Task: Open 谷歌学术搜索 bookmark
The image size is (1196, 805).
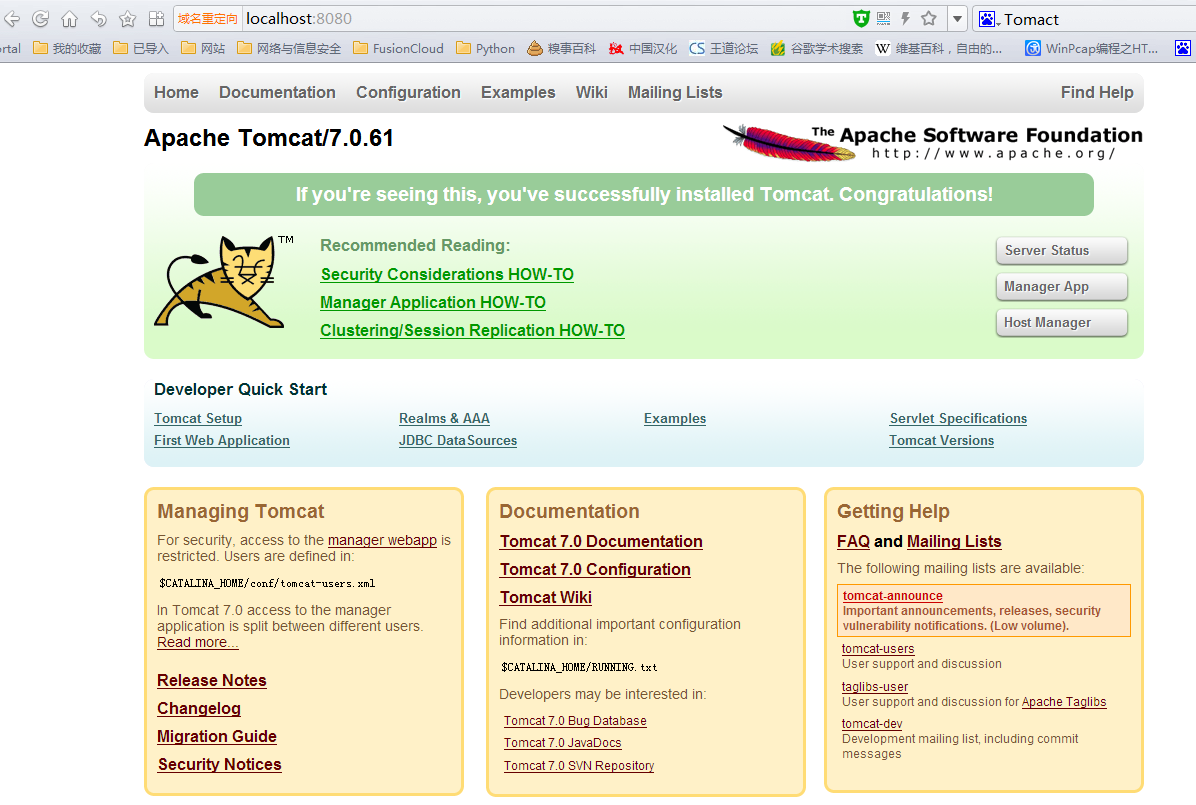Action: pos(816,48)
